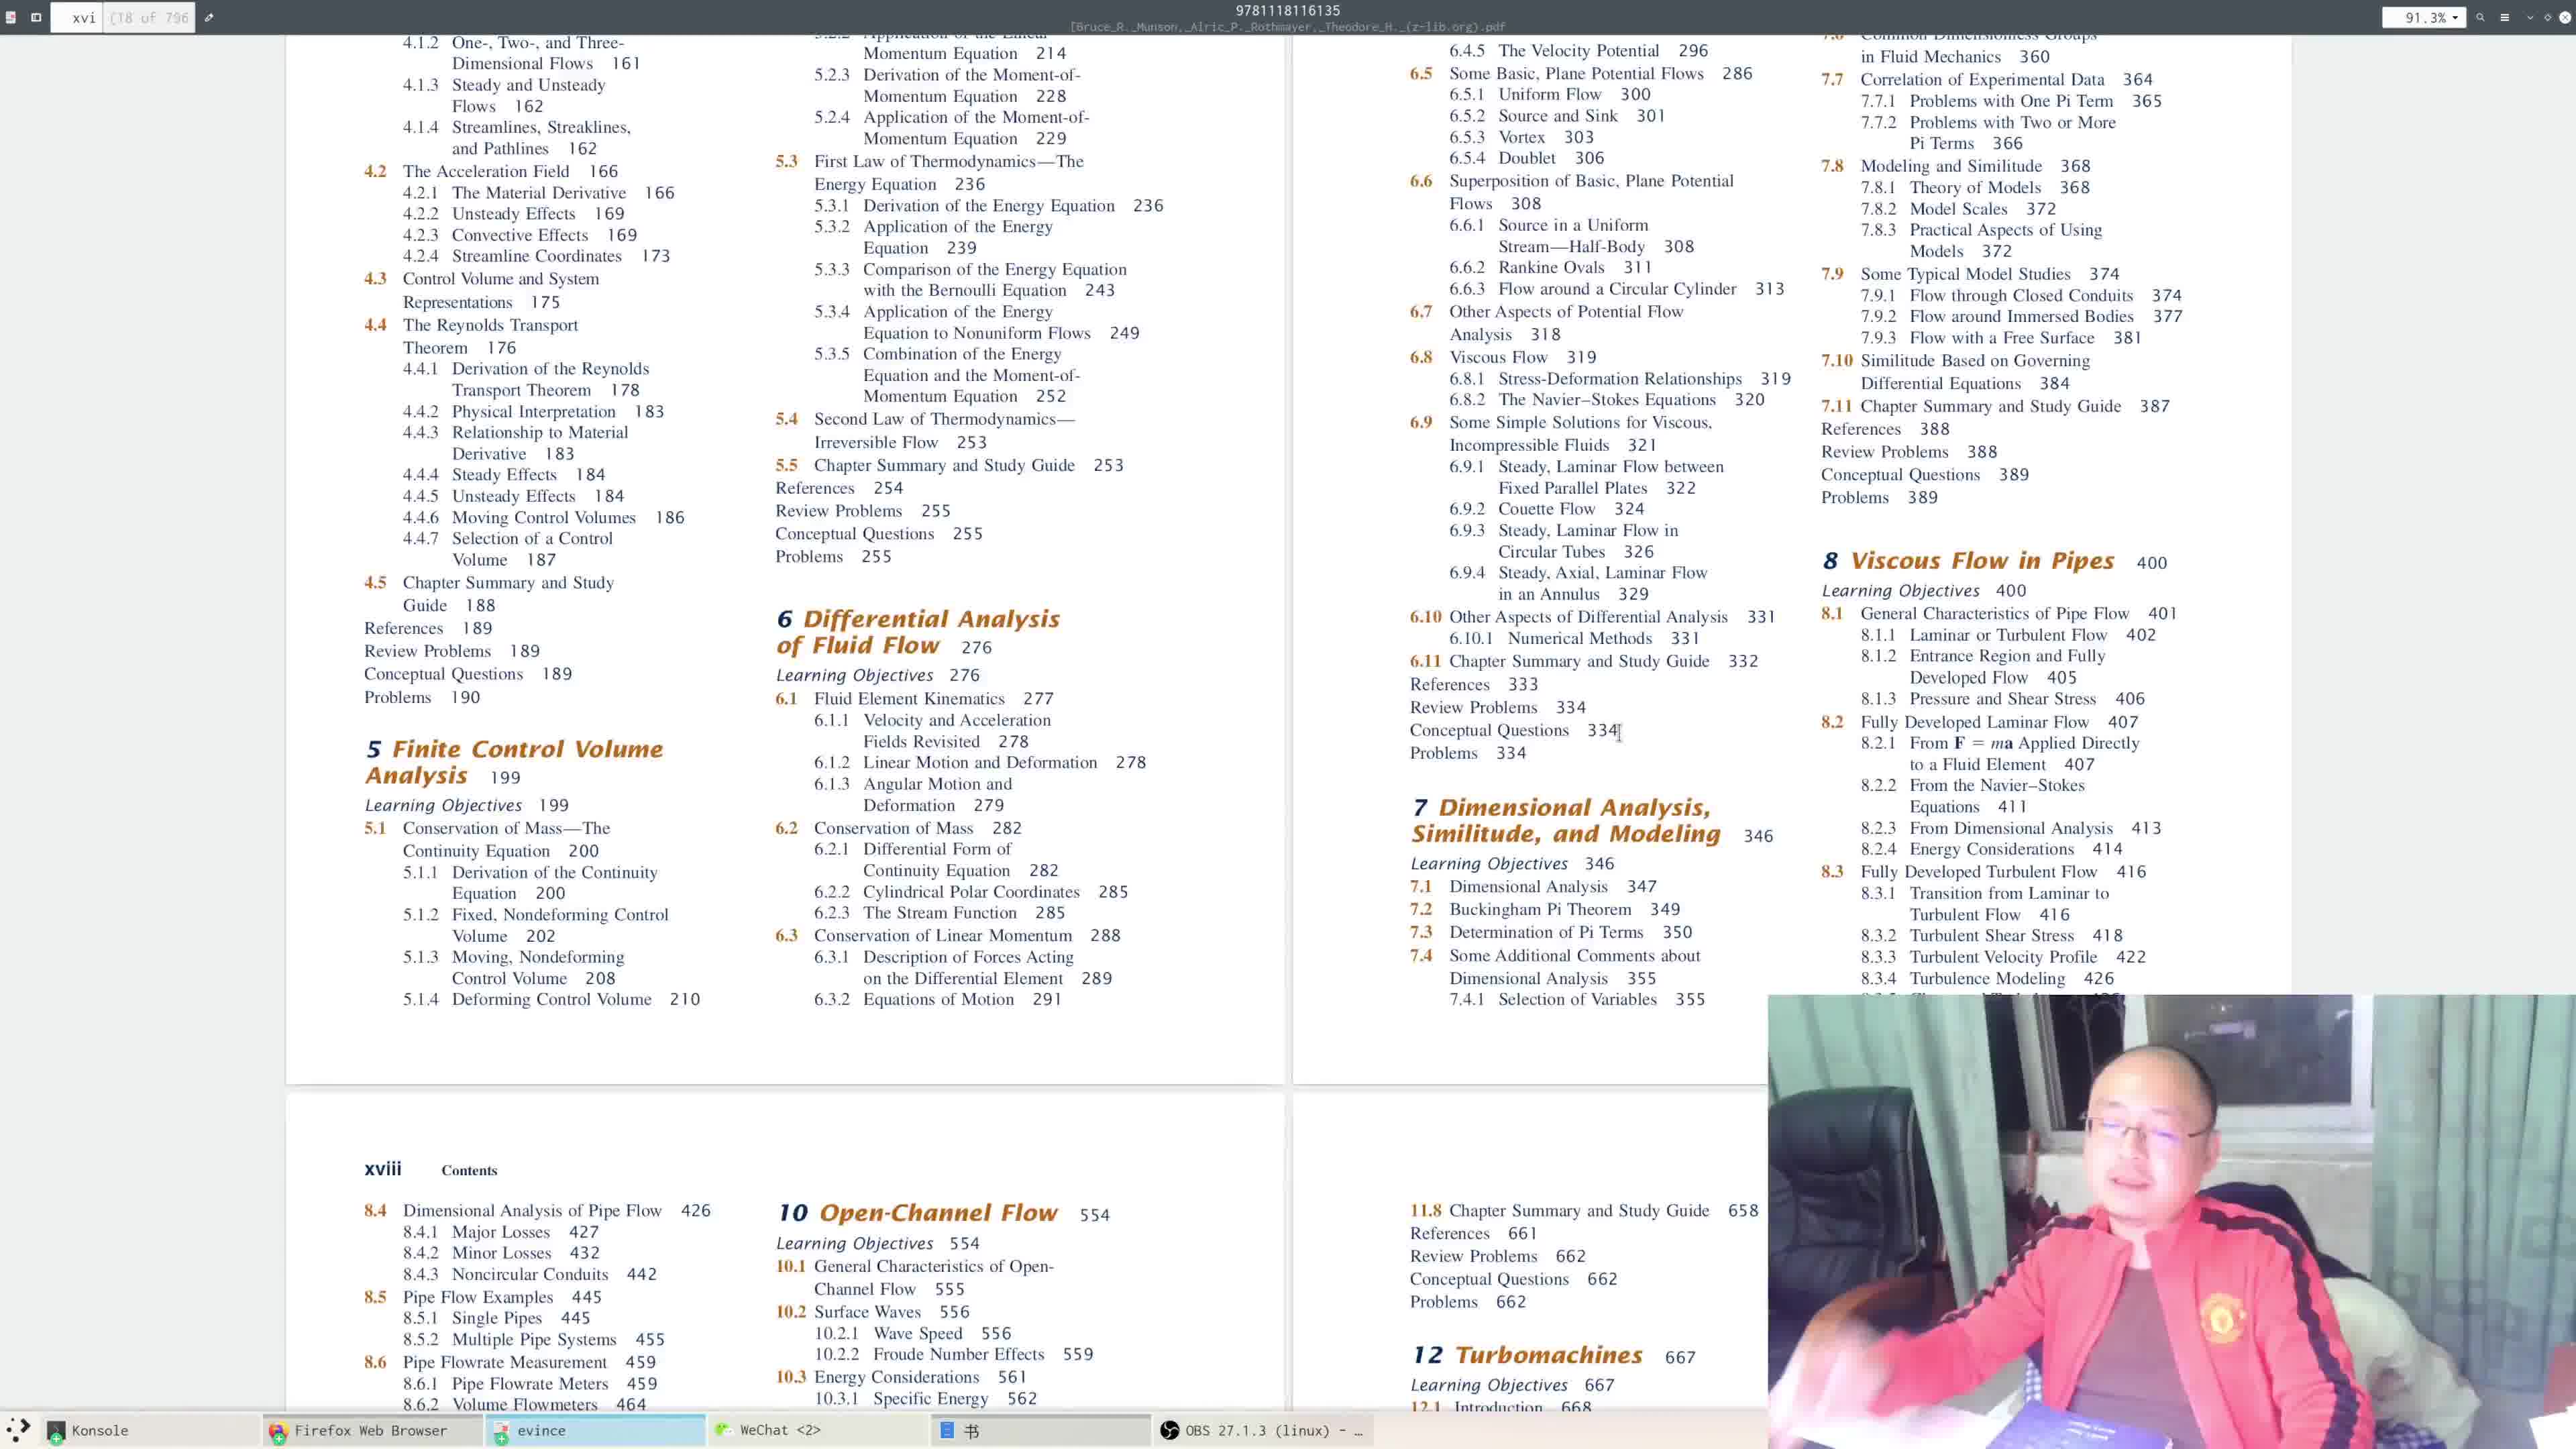Image resolution: width=2576 pixels, height=1449 pixels.
Task: Open the 91.3% zoom level dropdown
Action: (x=2424, y=17)
